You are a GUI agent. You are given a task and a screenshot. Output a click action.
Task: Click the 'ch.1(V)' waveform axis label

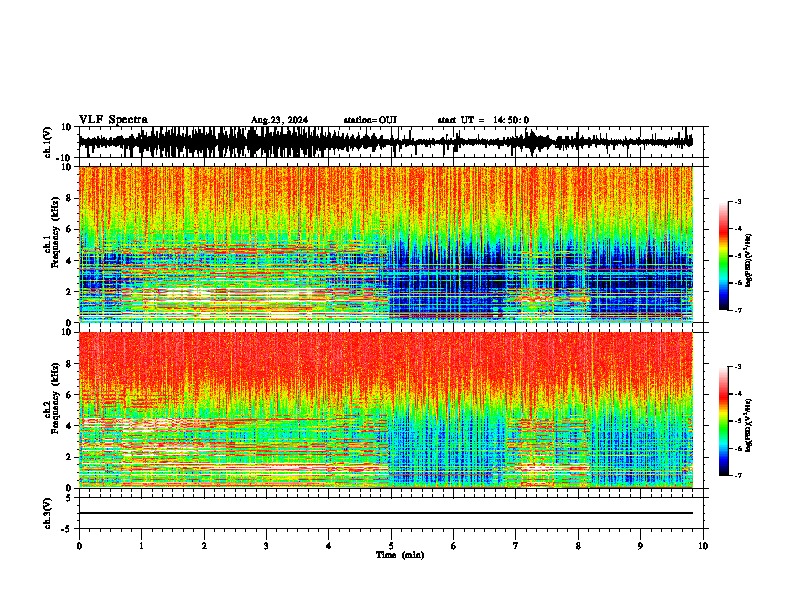[47, 142]
